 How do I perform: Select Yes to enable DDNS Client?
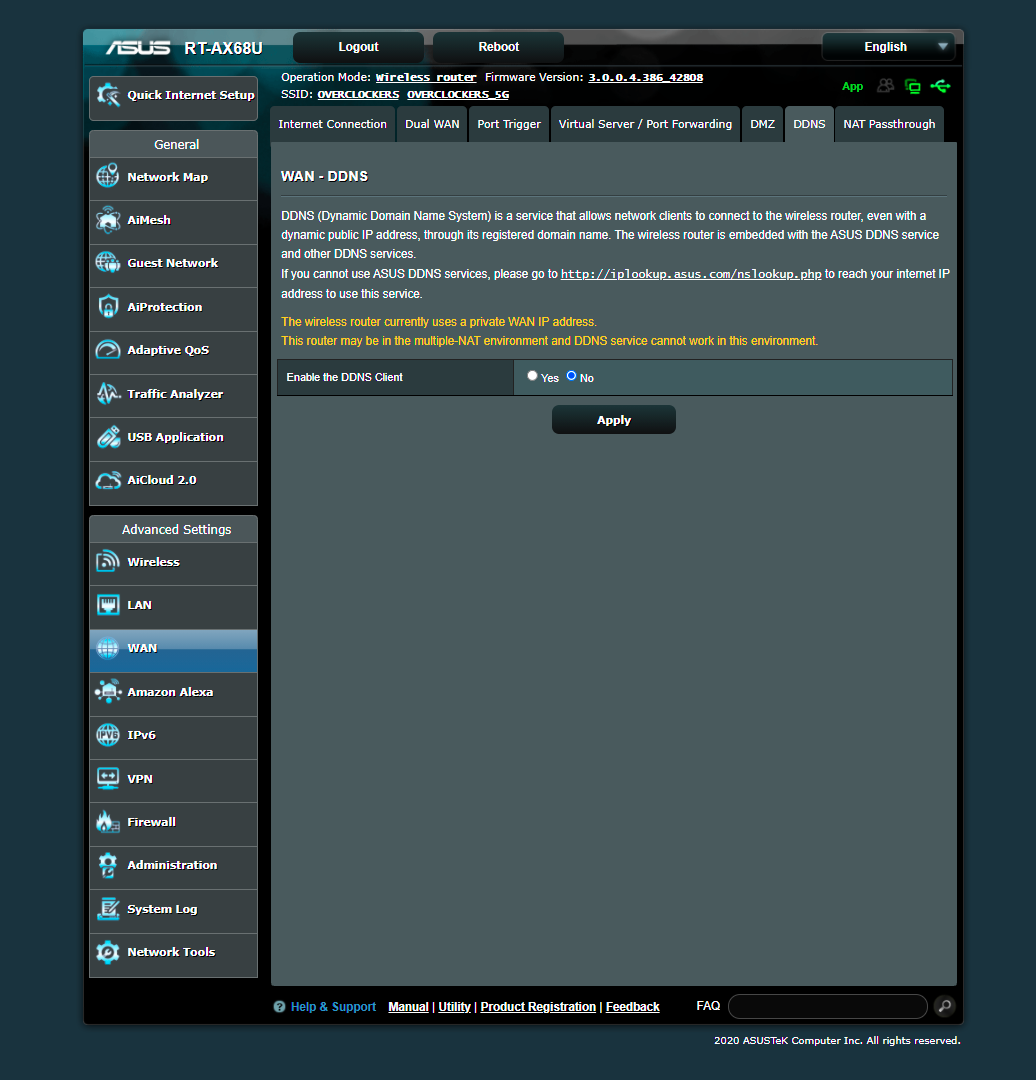click(x=532, y=376)
